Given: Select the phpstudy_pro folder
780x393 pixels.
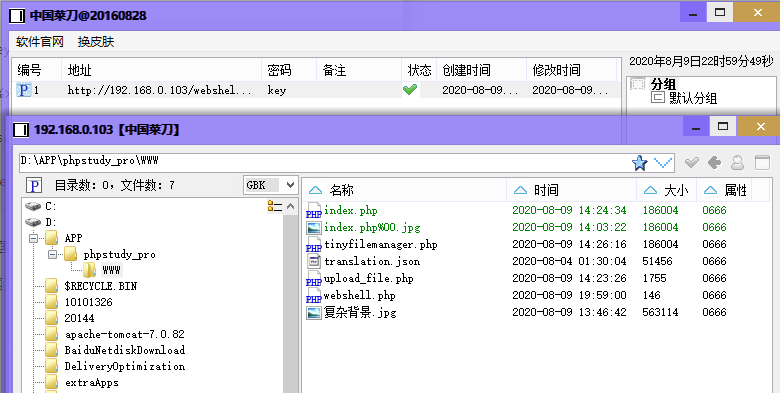Looking at the screenshot, I should (119, 254).
